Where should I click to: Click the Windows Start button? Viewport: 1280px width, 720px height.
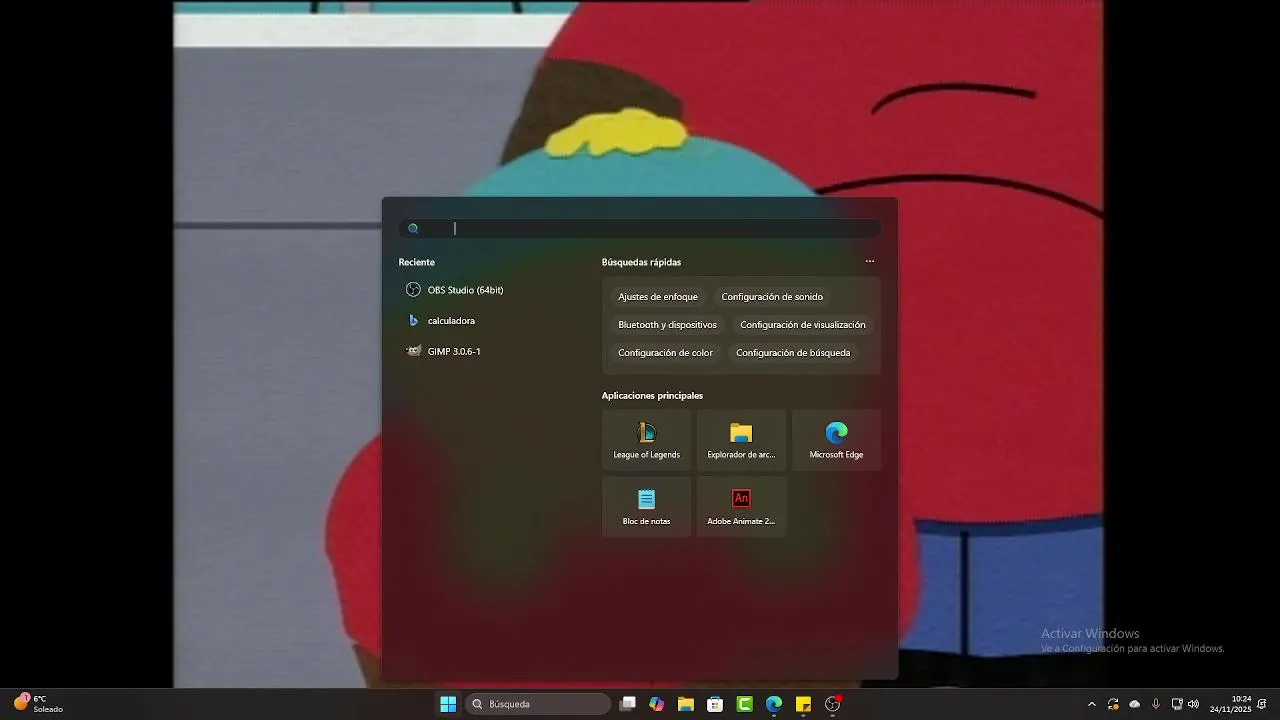[448, 704]
